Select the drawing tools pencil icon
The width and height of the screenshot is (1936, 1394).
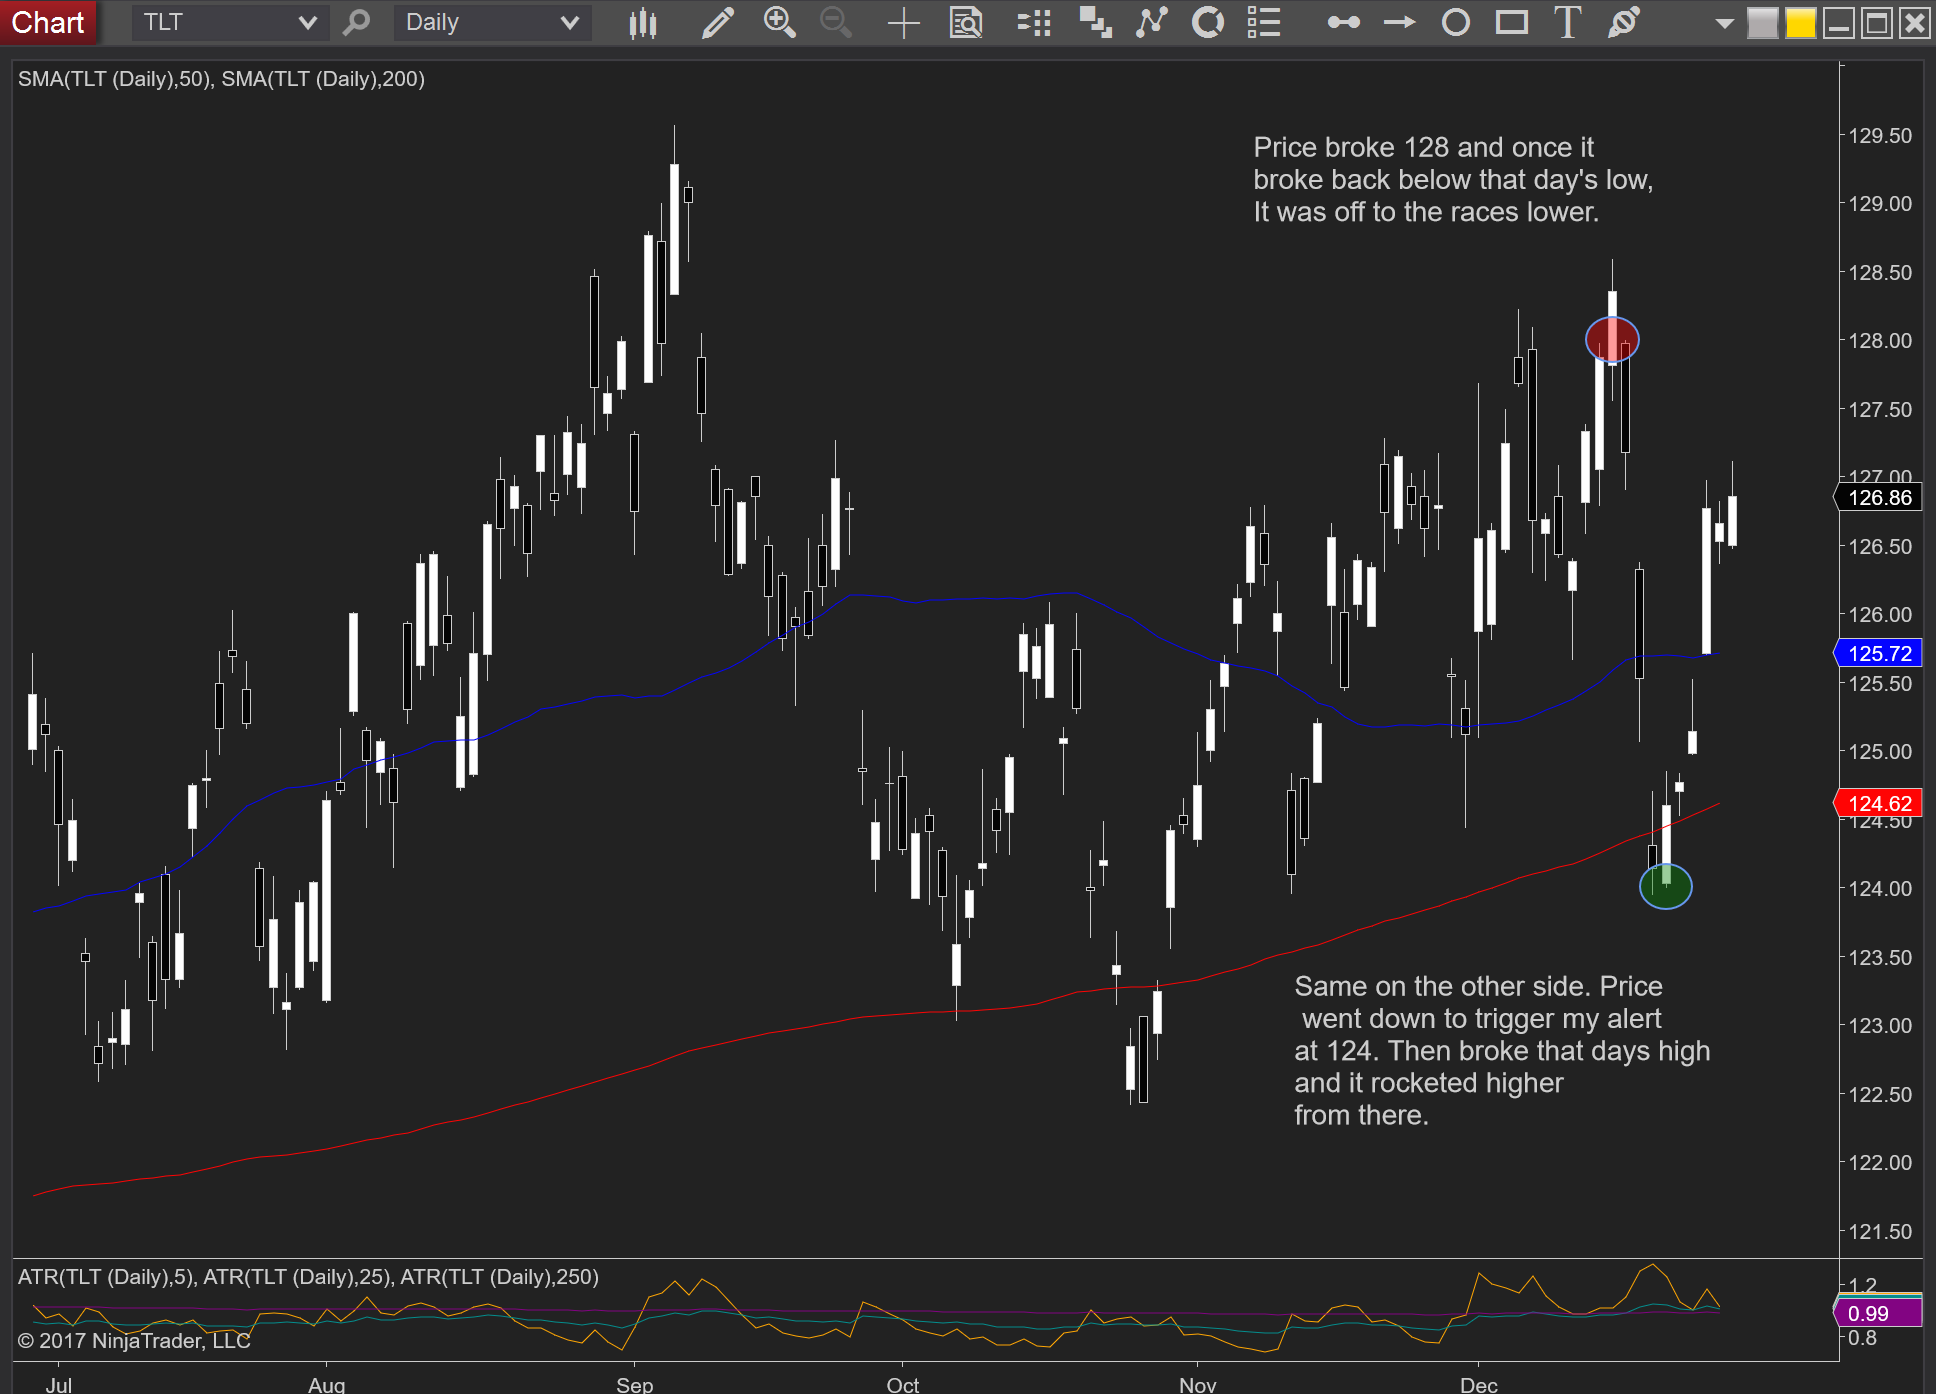717,22
